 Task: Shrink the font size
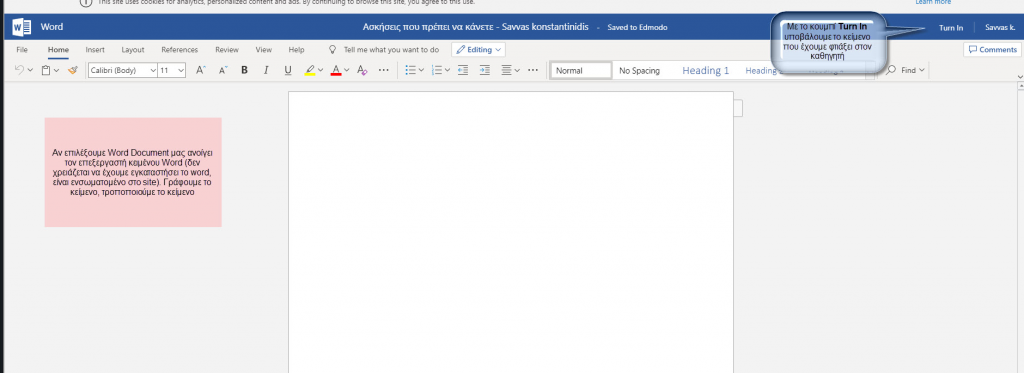click(x=223, y=70)
